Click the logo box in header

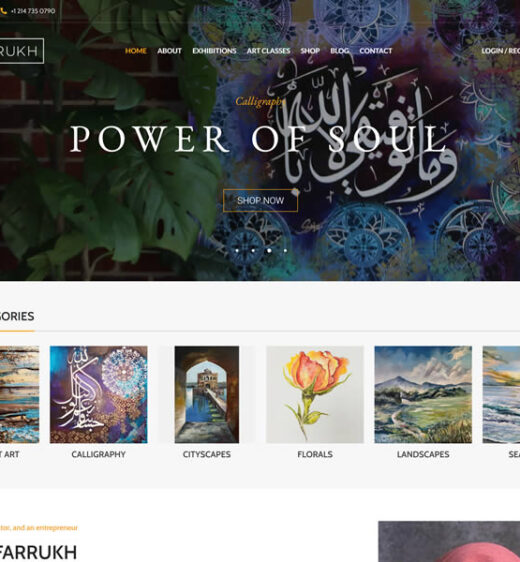[x=22, y=51]
